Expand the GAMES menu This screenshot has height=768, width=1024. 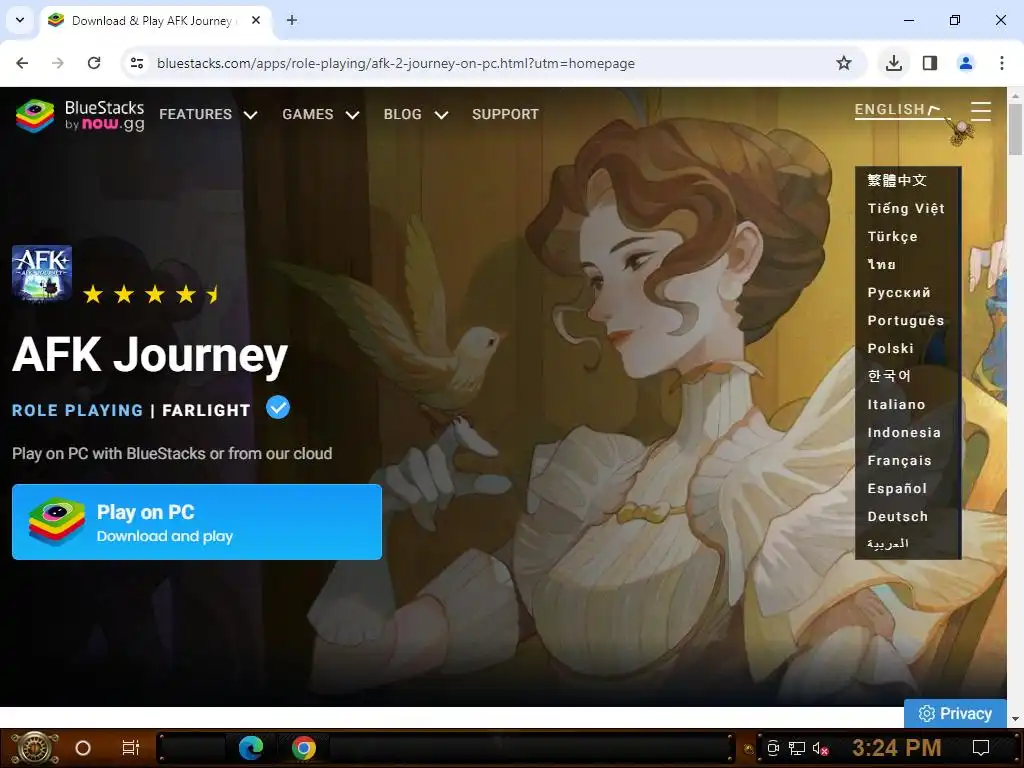[321, 114]
